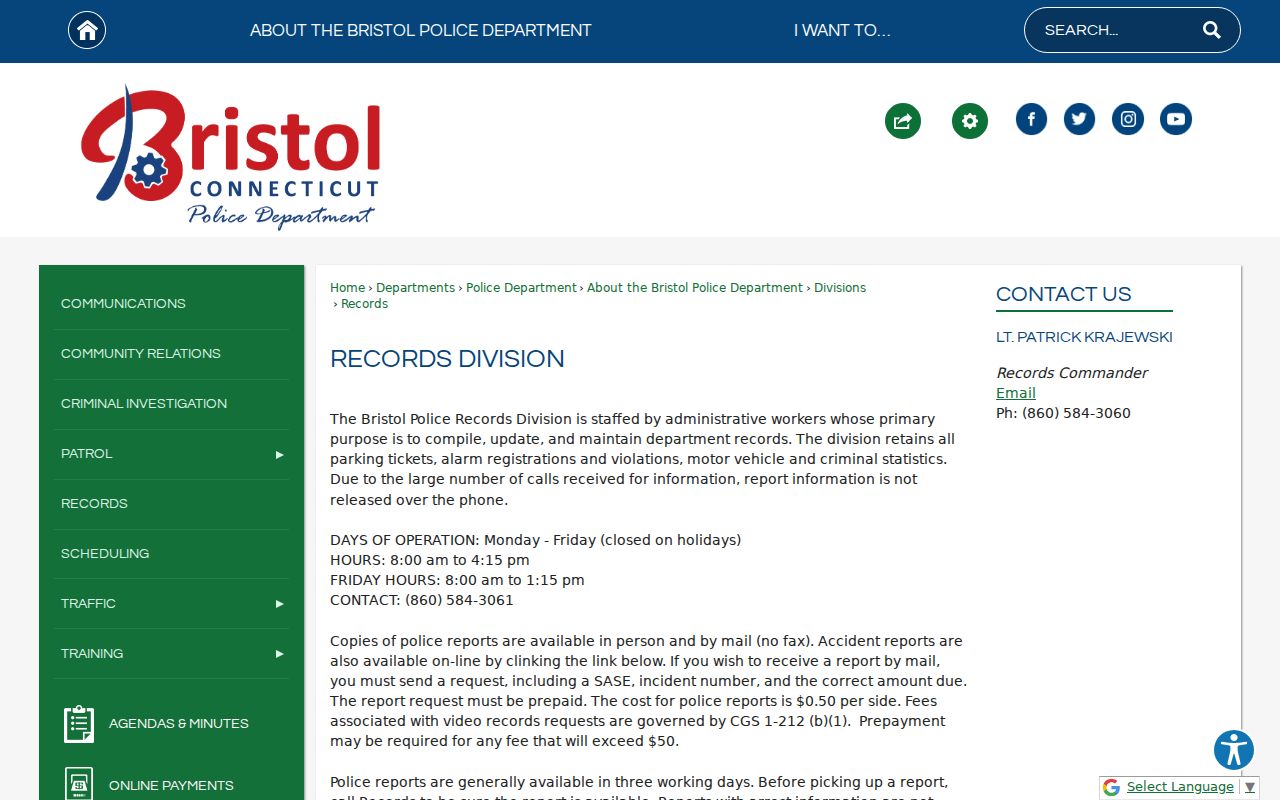
Task: Click phone number (860) 584-3060
Action: [1076, 413]
